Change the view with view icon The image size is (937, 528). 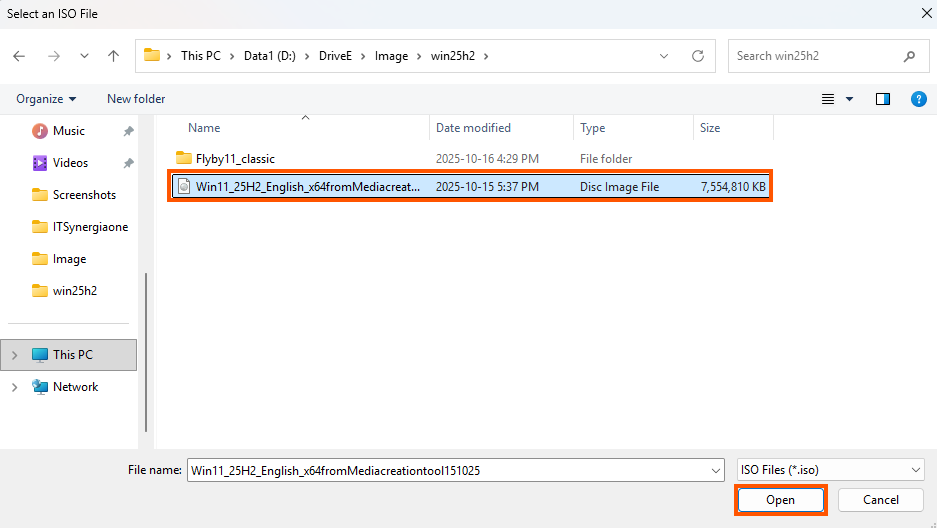point(828,99)
